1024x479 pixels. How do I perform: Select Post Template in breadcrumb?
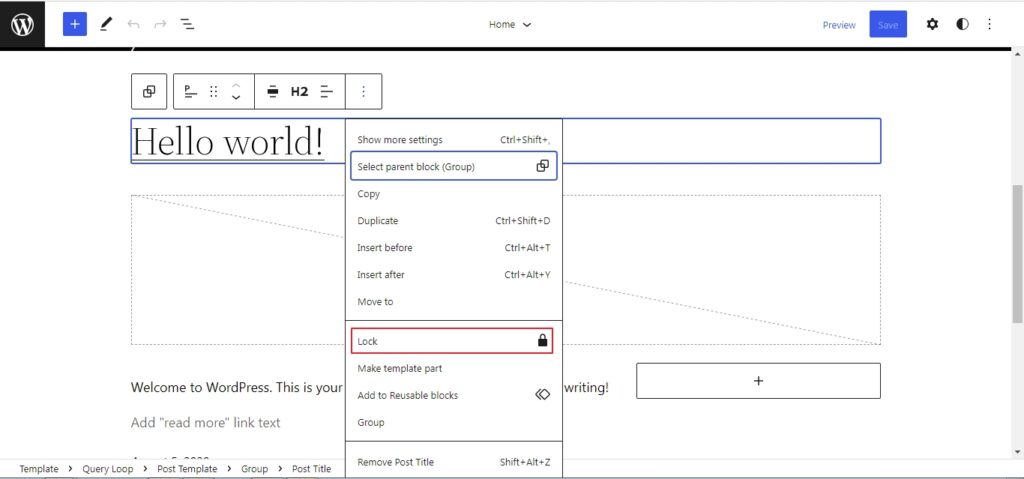pos(187,469)
